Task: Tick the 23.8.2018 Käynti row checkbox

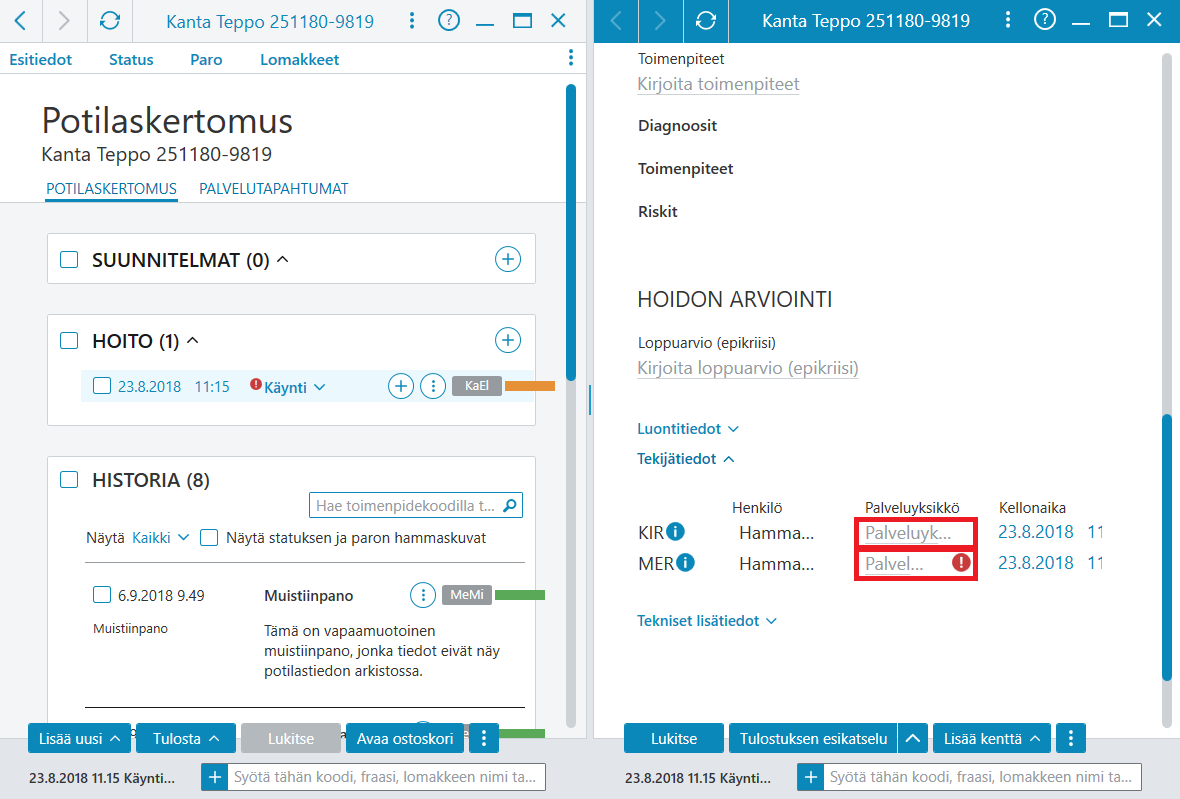Action: [x=102, y=386]
